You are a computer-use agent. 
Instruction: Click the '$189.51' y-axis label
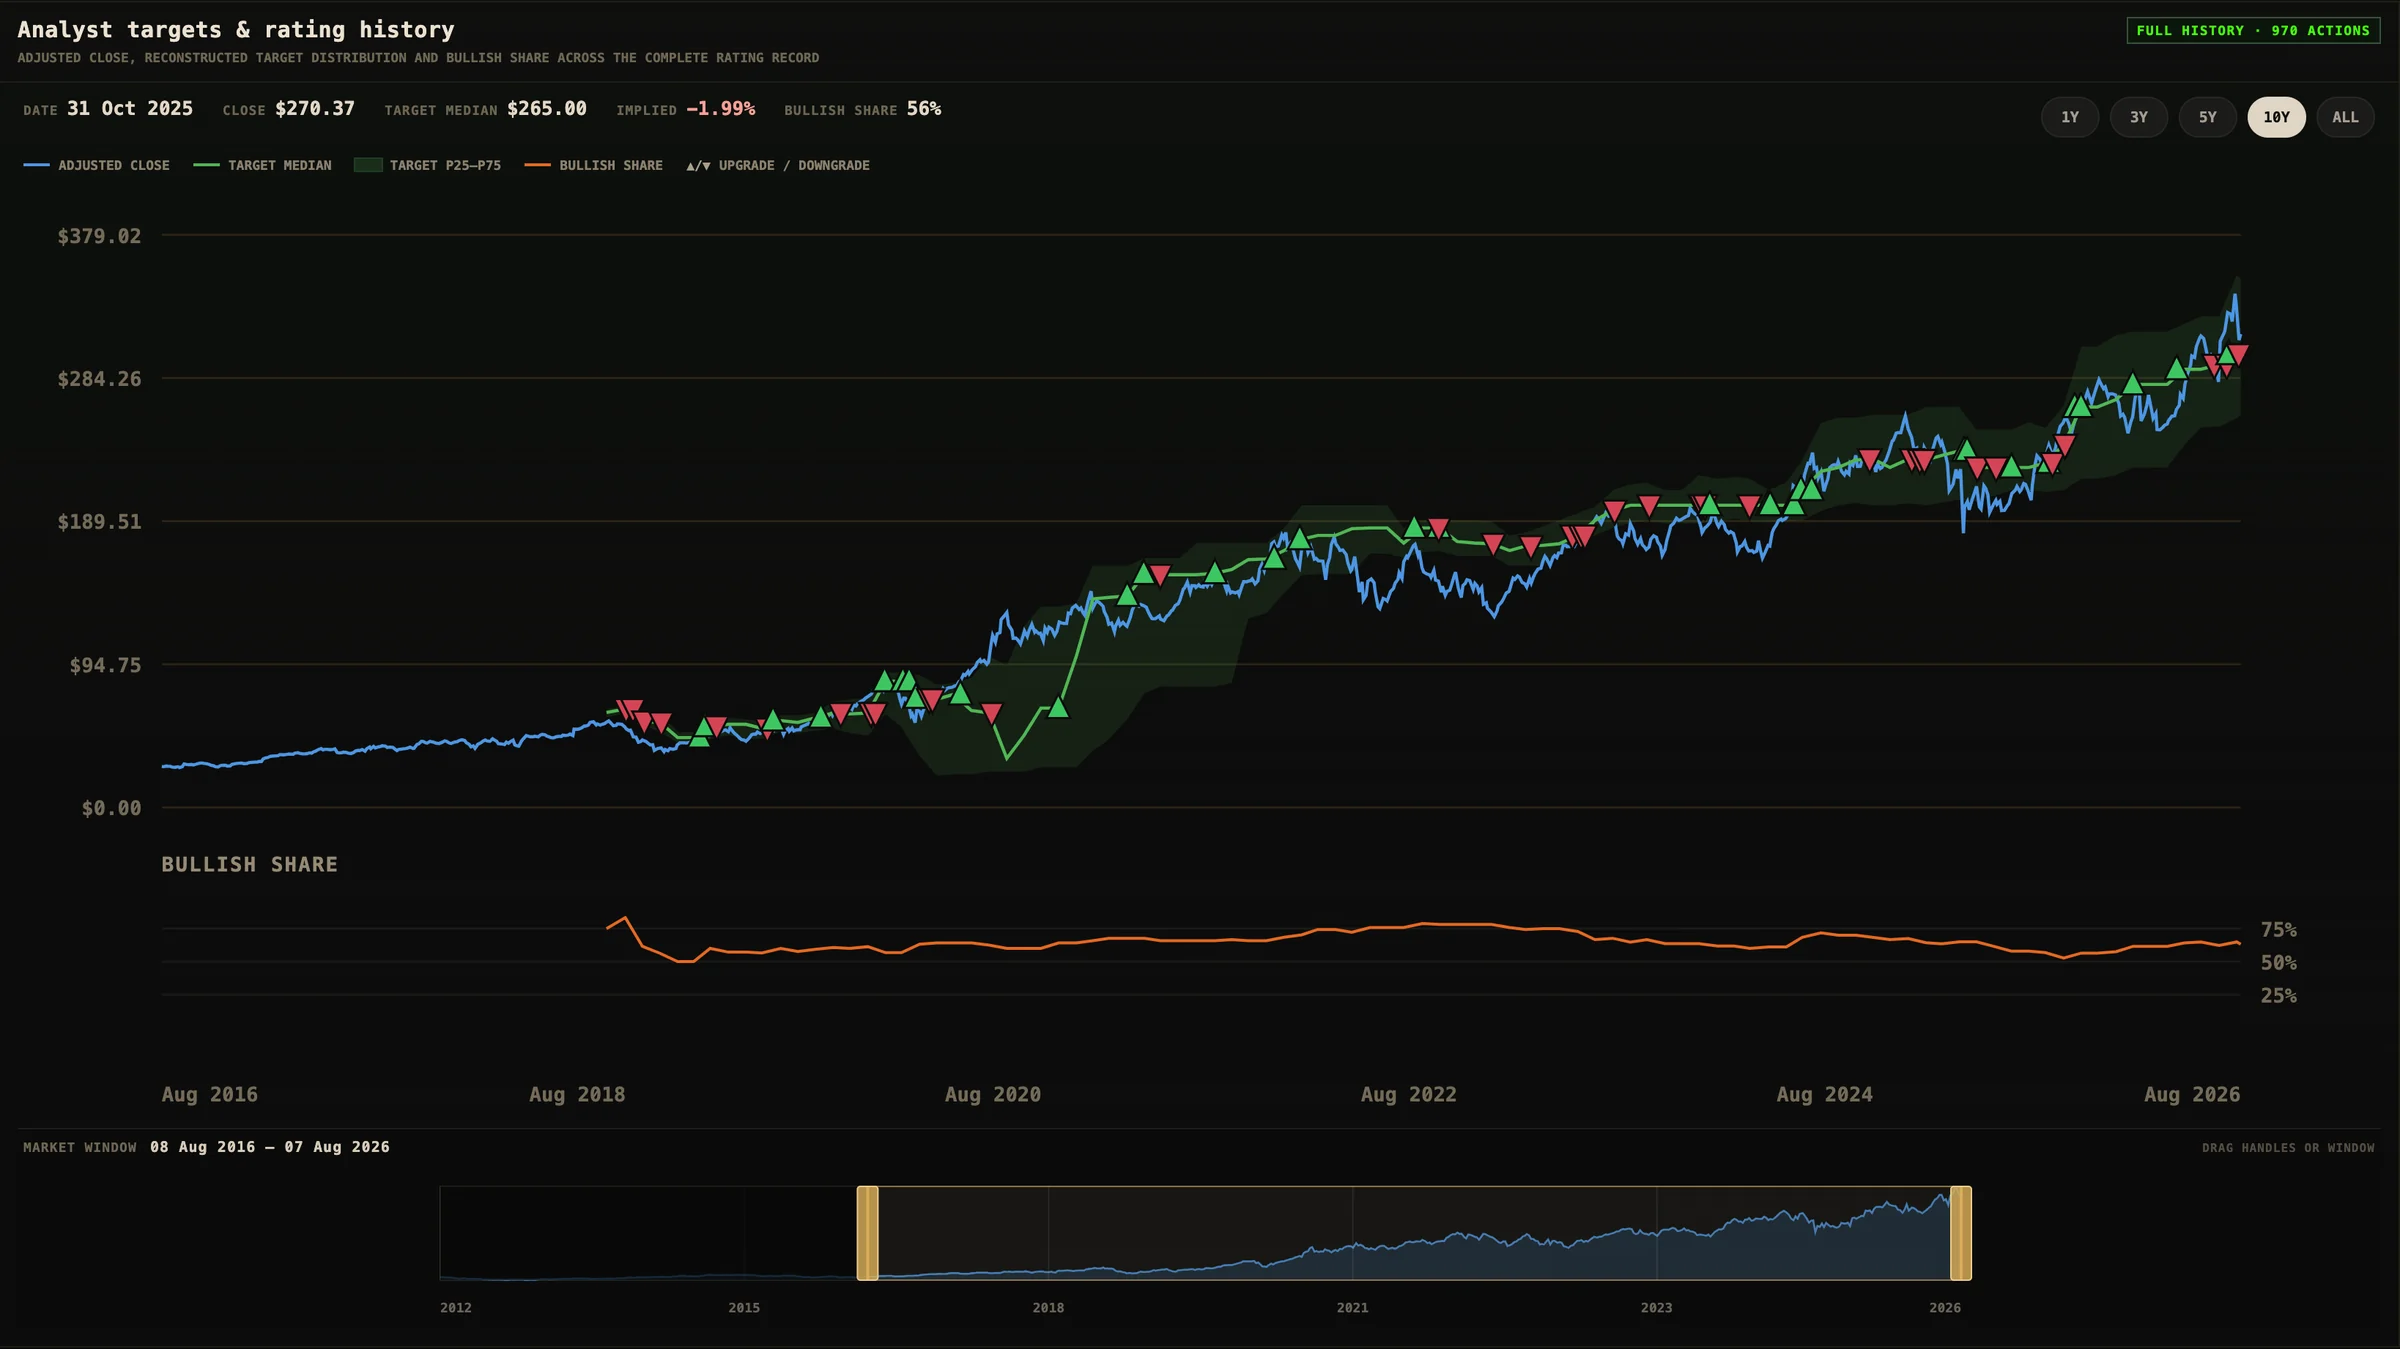click(99, 522)
